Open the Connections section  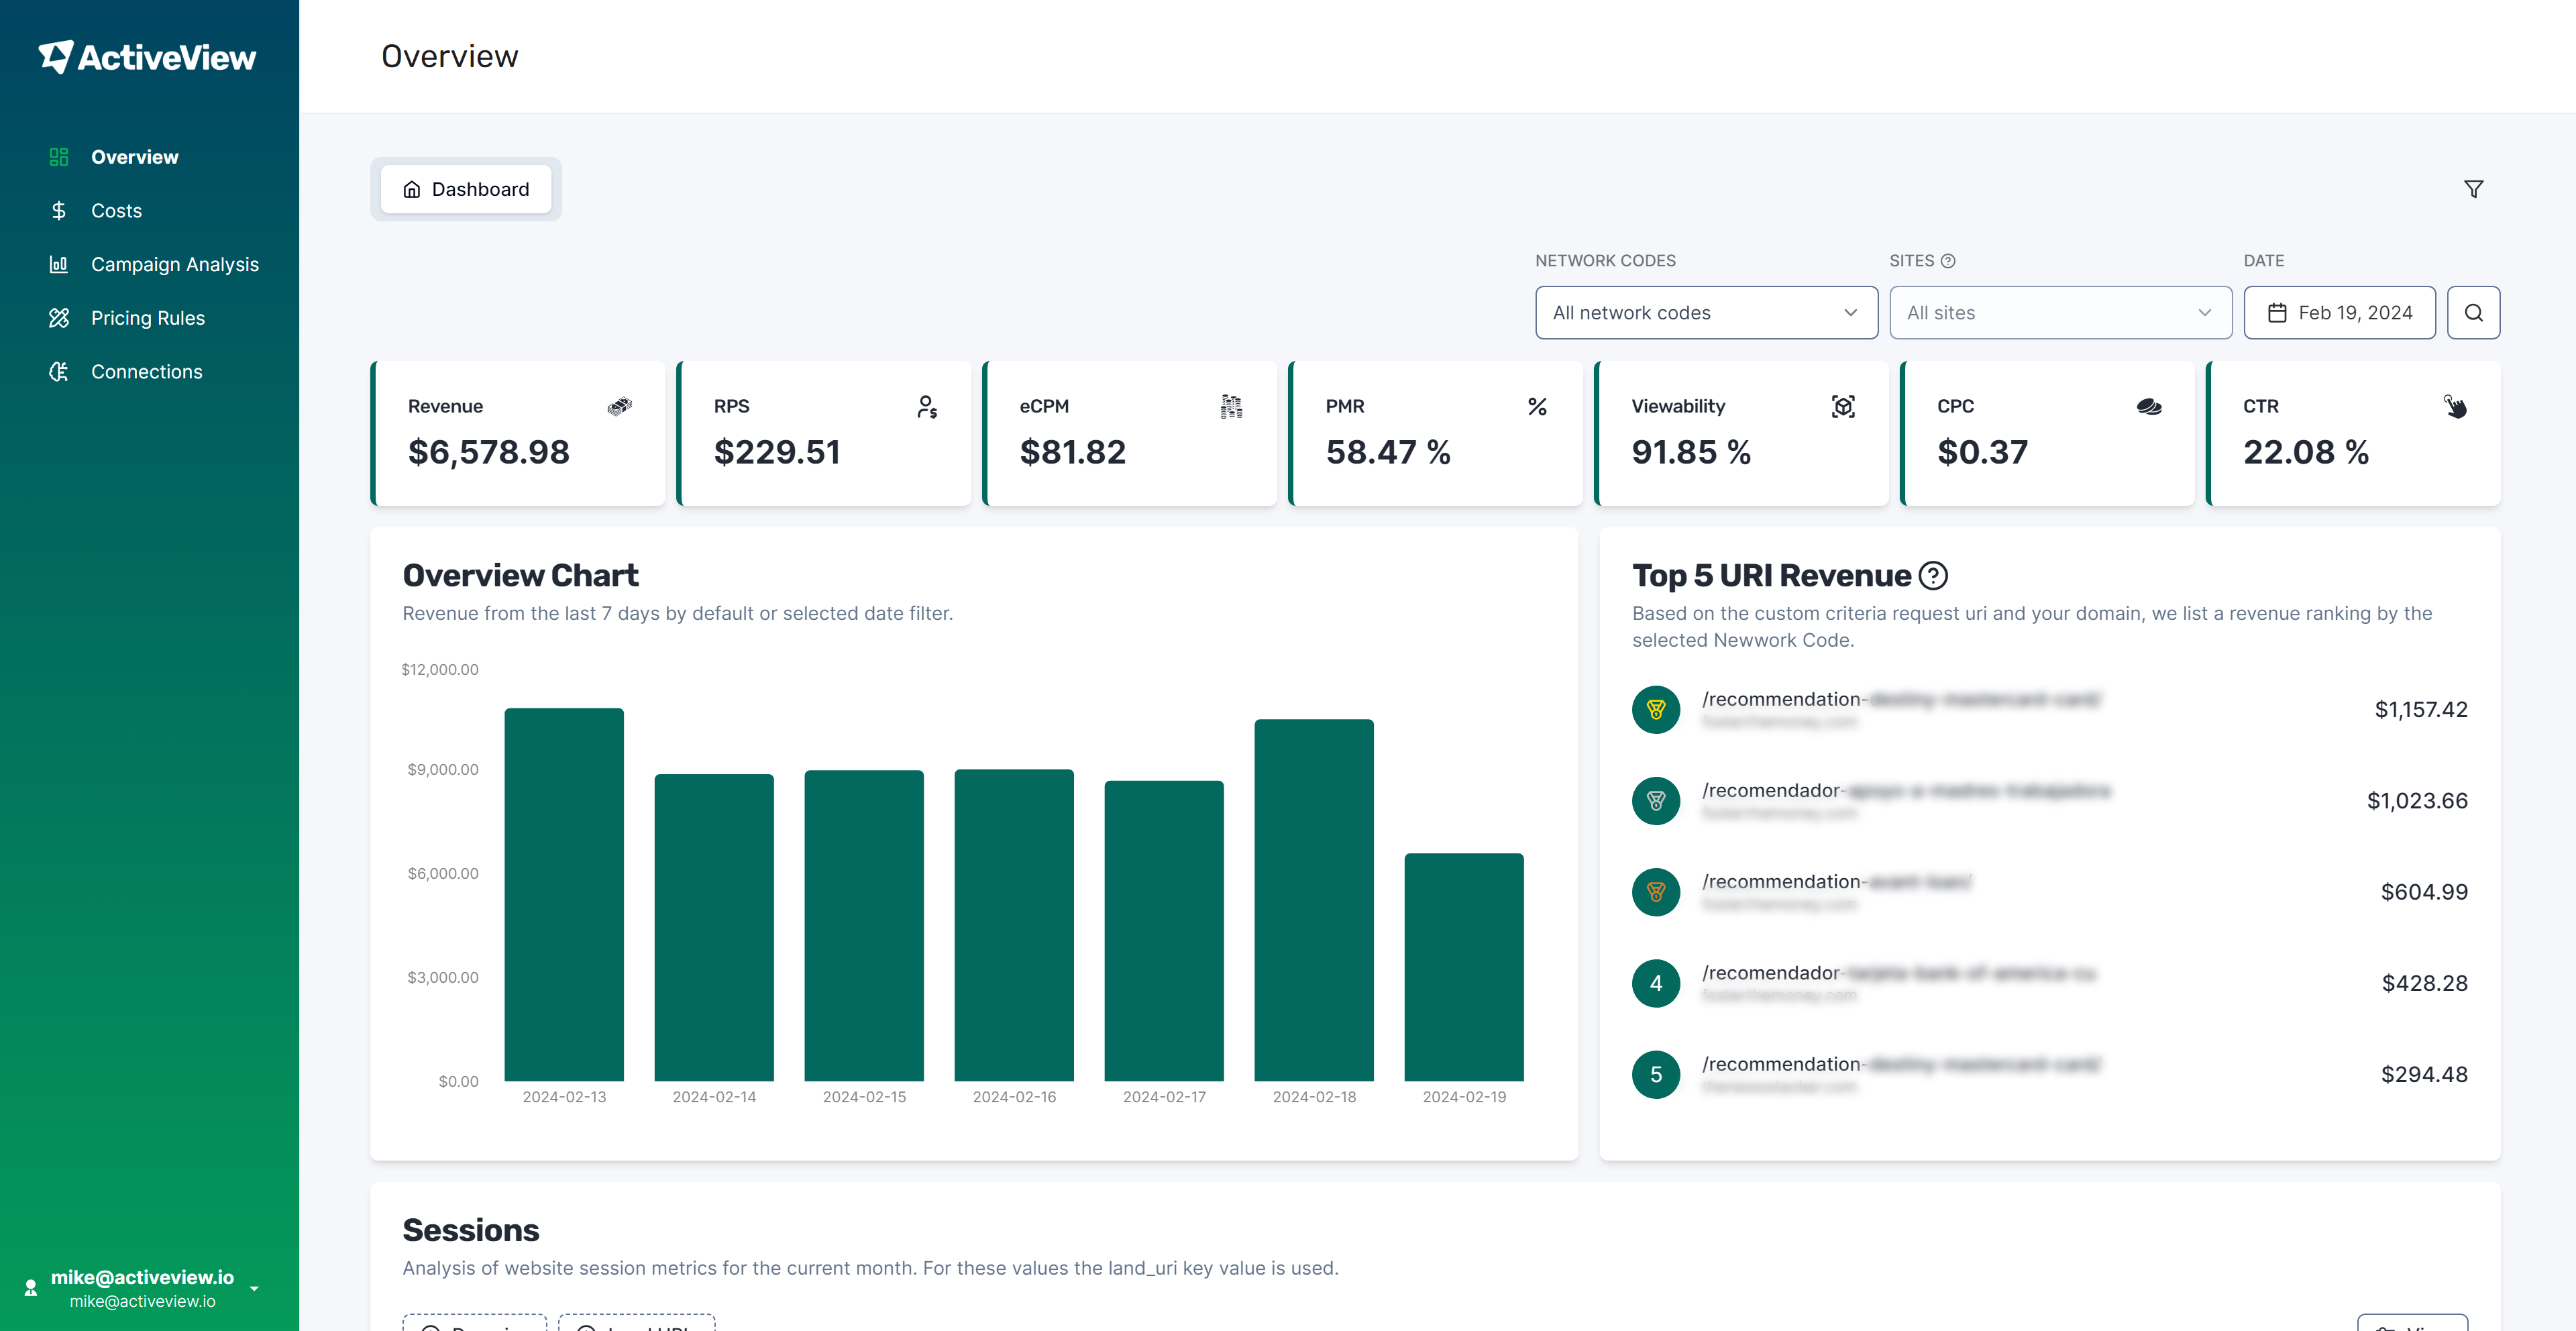pos(146,372)
